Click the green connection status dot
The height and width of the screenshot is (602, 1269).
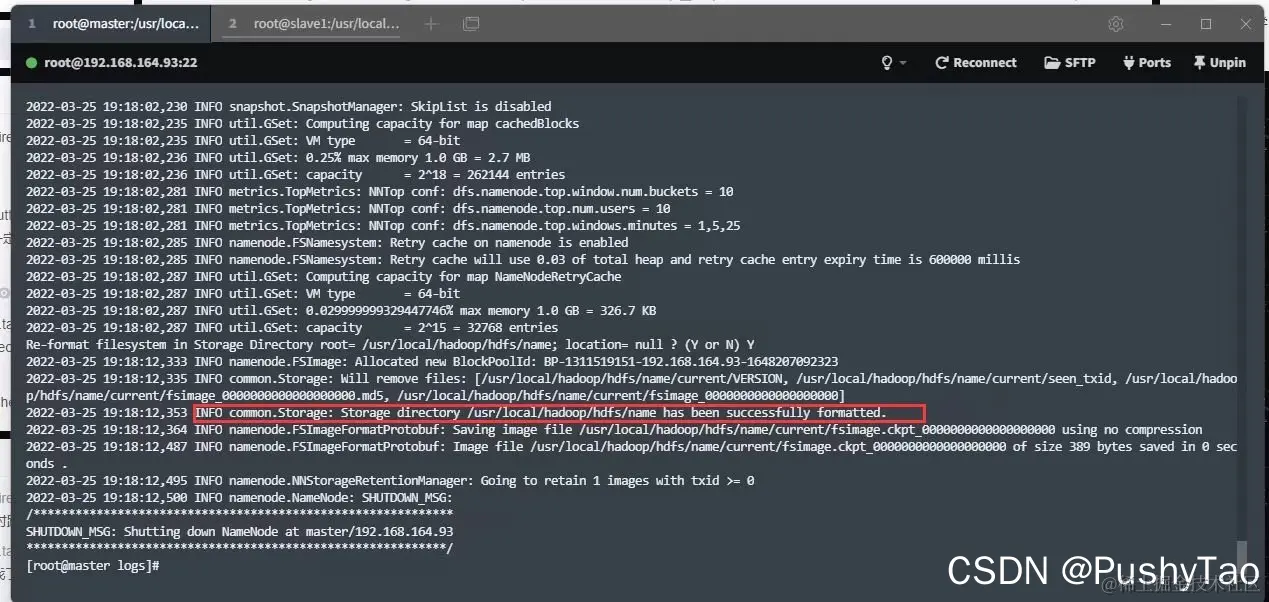(32, 62)
